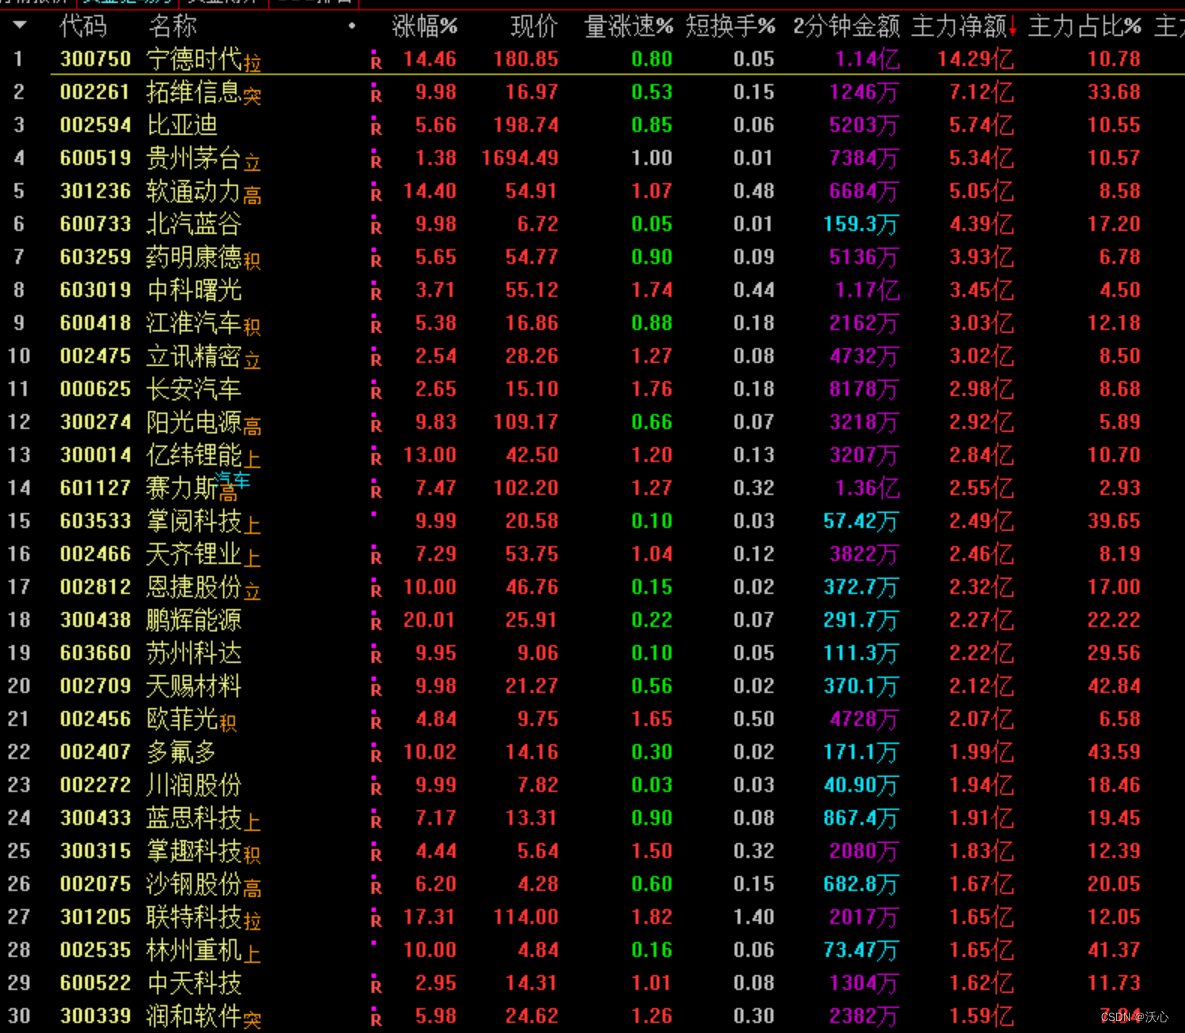Select stock name 宁德时代
The height and width of the screenshot is (1033, 1185).
(194, 59)
